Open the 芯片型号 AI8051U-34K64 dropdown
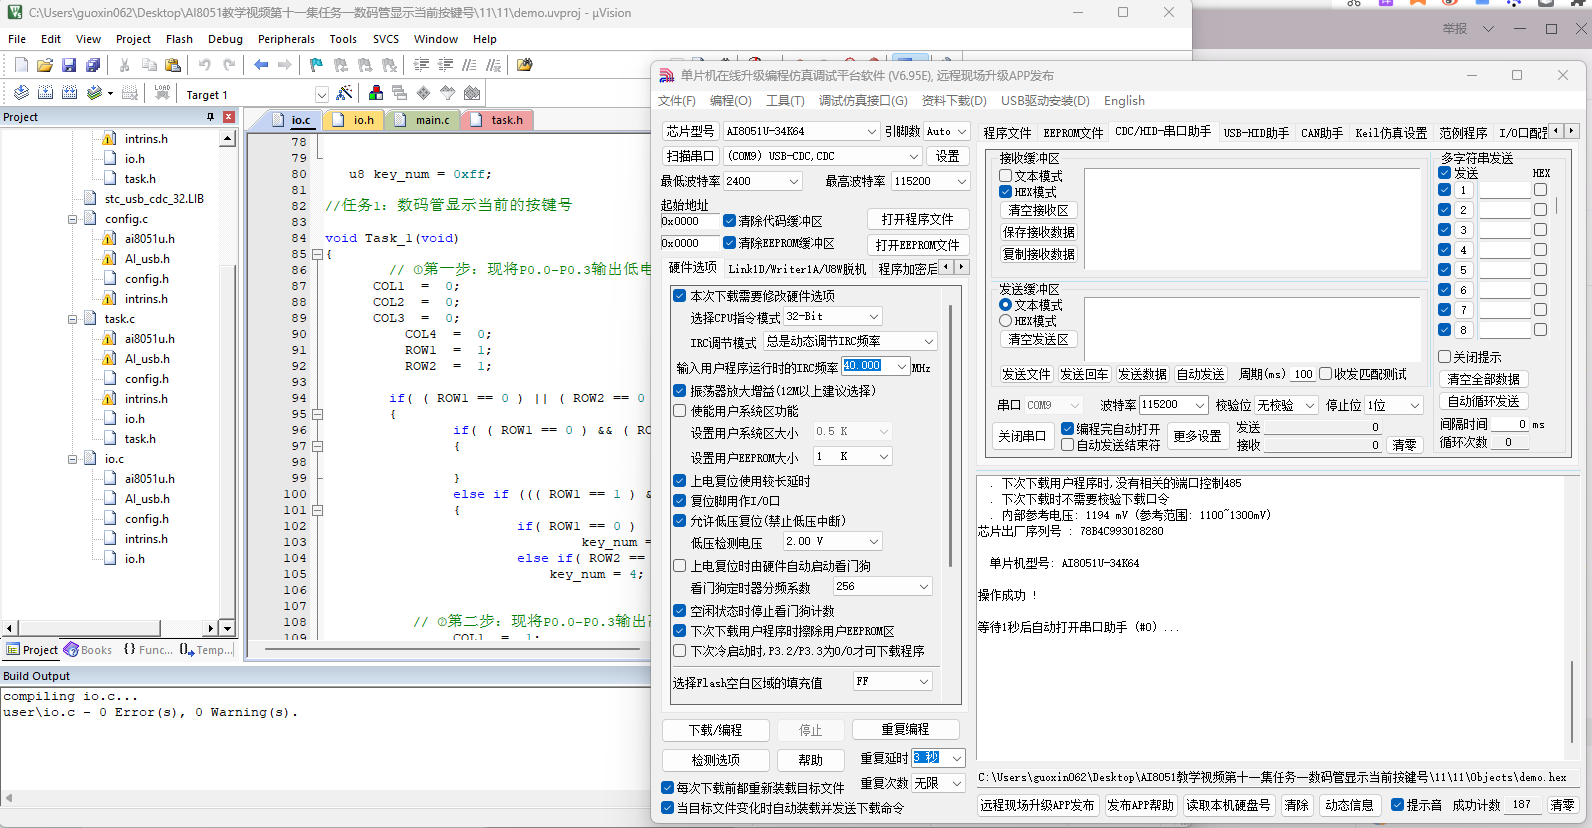This screenshot has width=1592, height=828. coord(872,132)
